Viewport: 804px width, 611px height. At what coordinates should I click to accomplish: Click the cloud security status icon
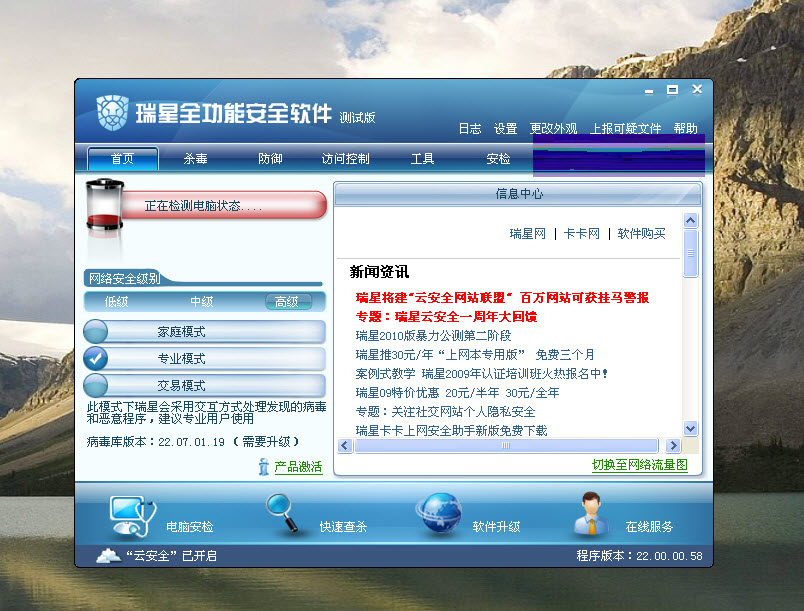point(108,556)
